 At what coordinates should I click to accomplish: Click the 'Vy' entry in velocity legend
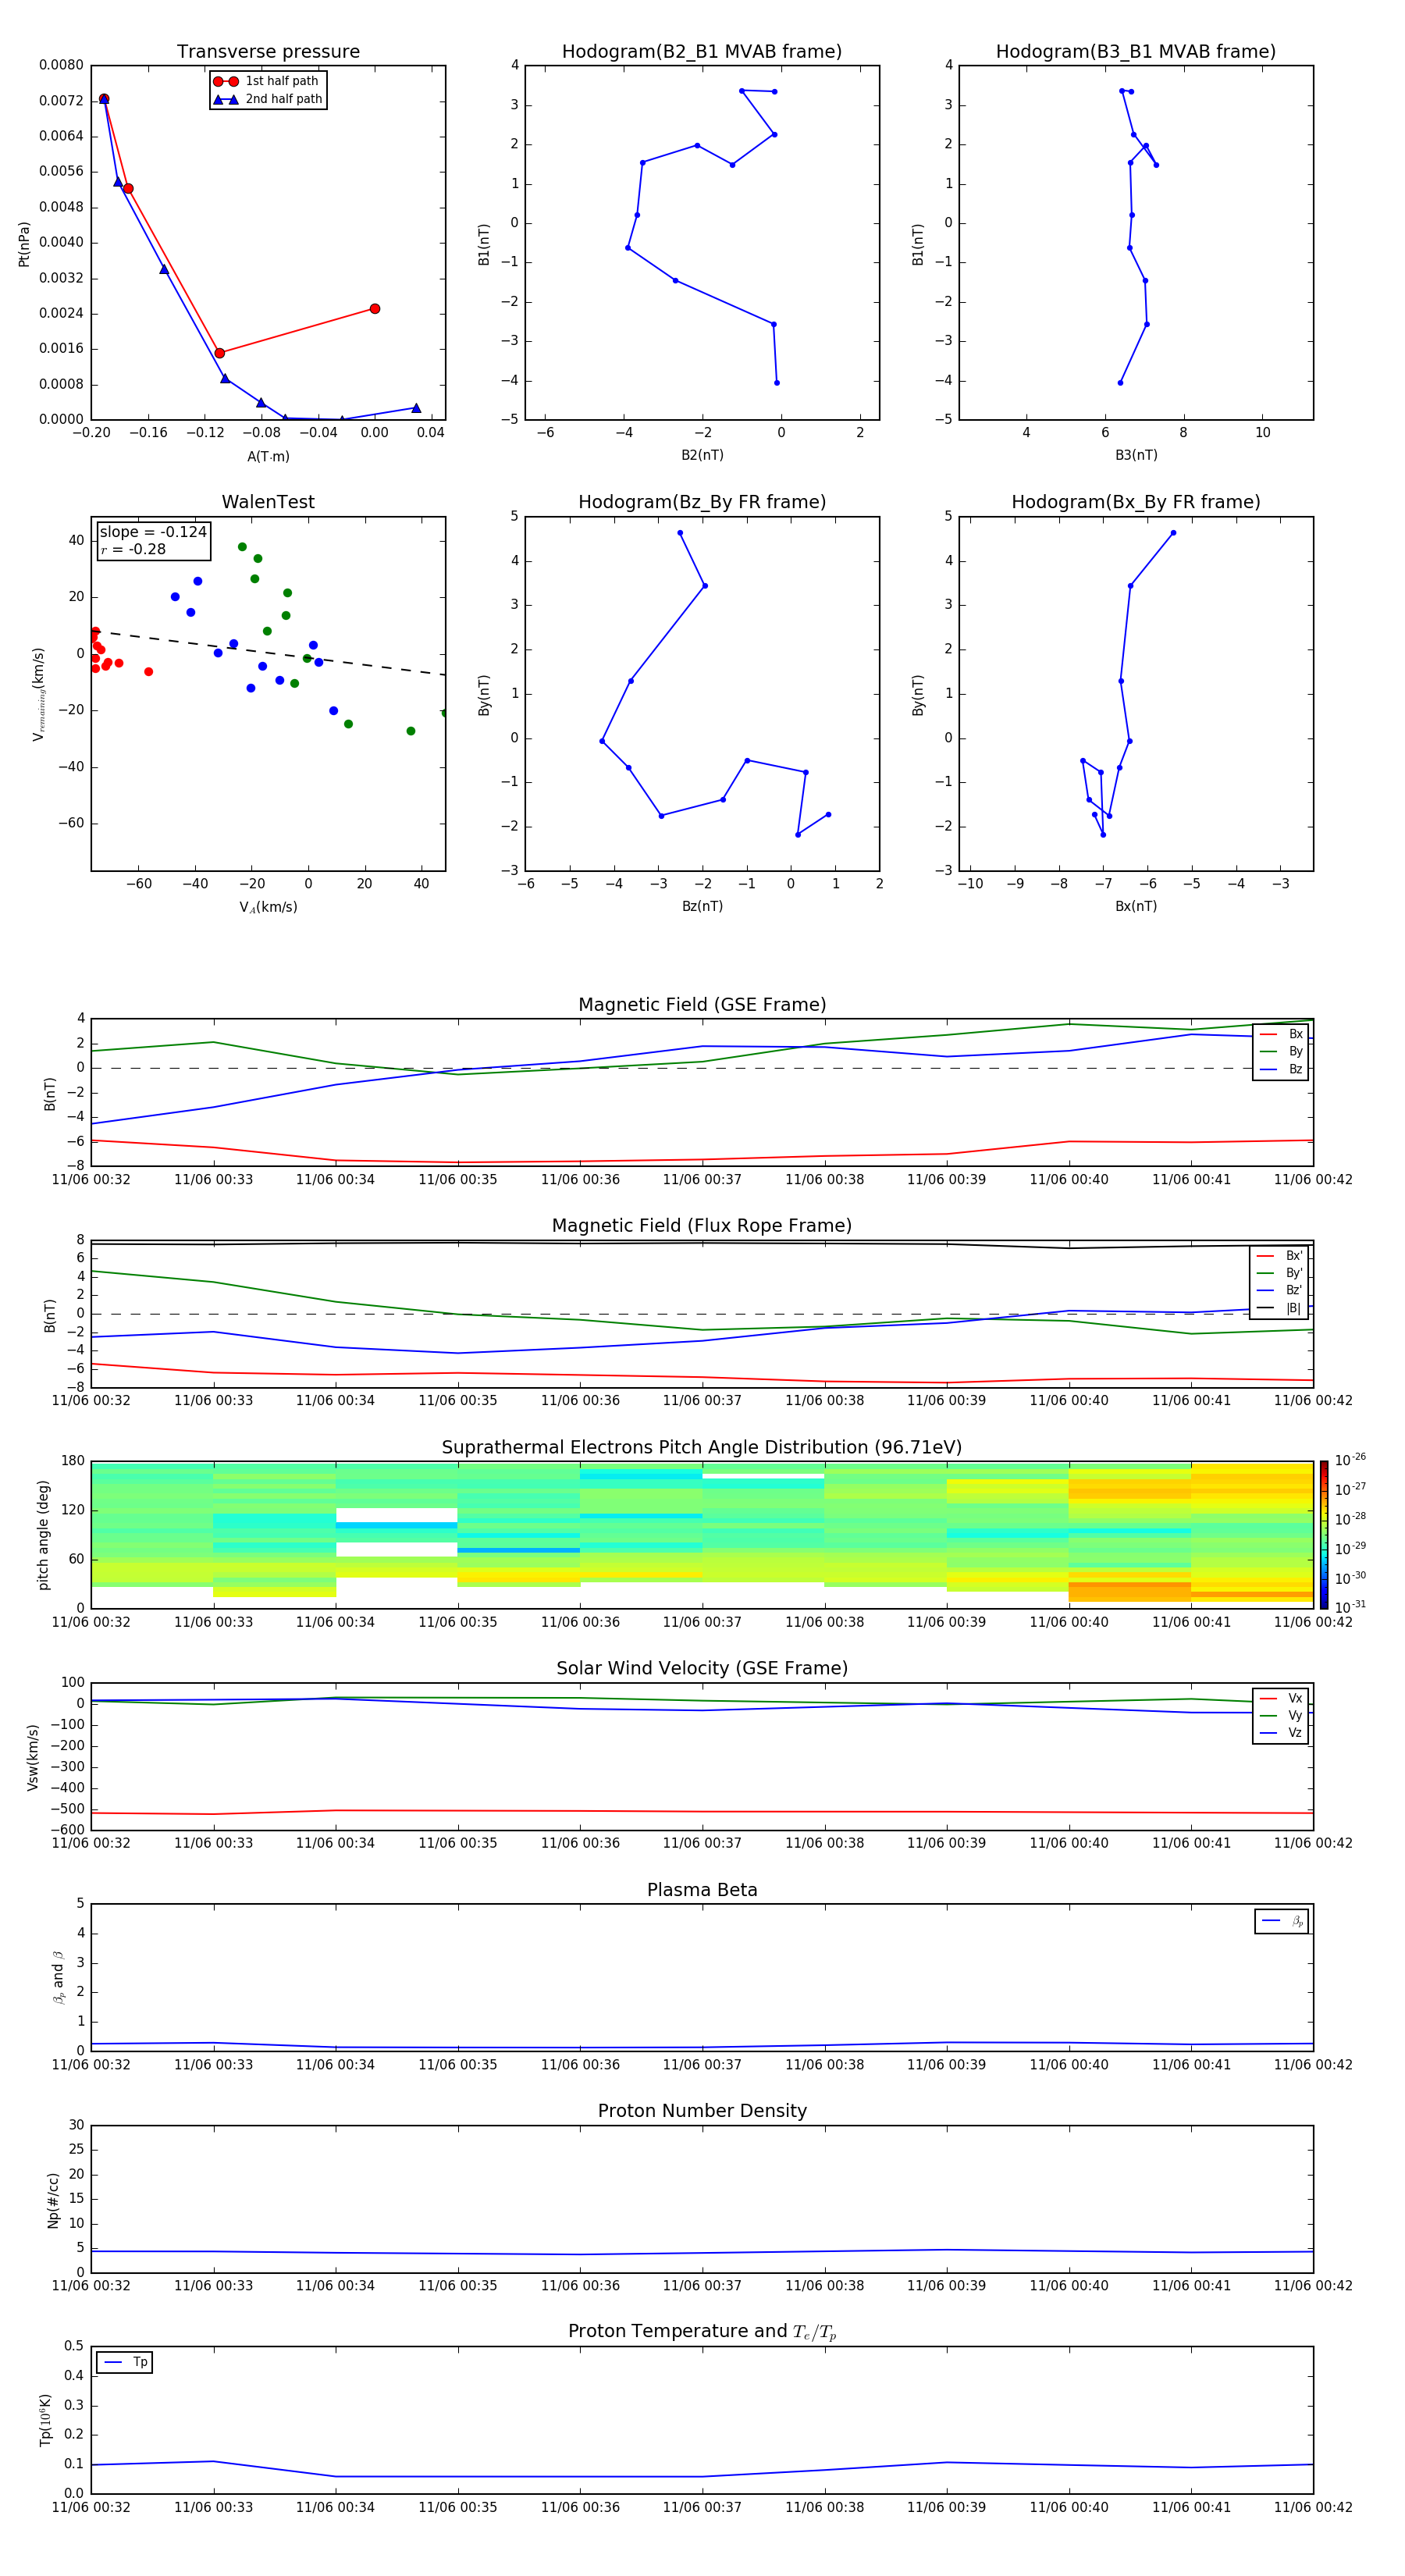point(1281,1715)
